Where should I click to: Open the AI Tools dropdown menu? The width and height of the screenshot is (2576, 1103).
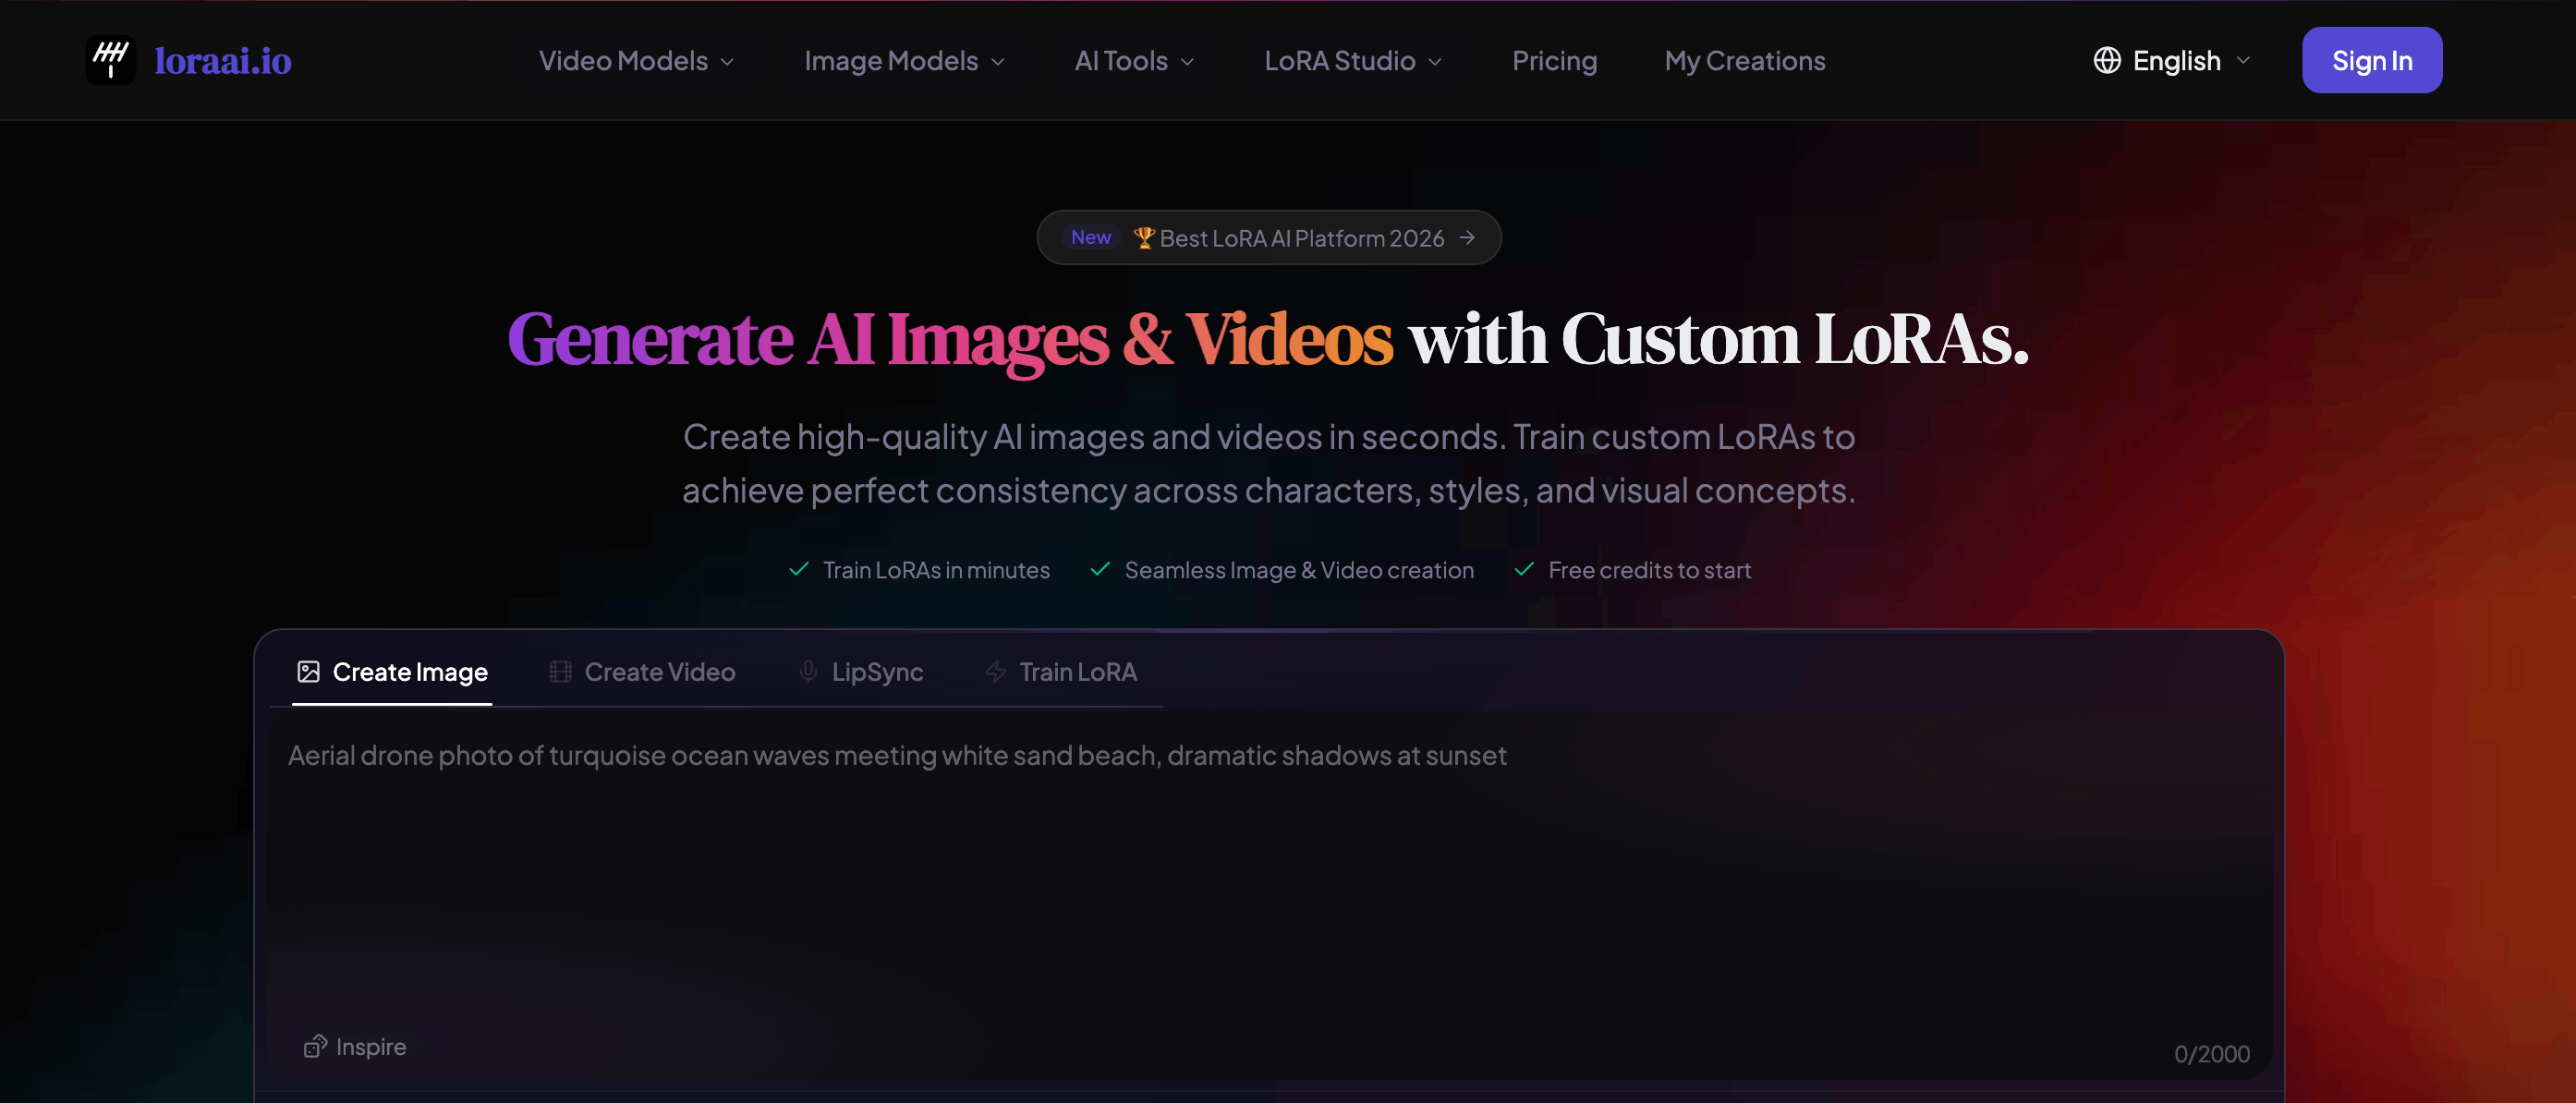(x=1134, y=61)
